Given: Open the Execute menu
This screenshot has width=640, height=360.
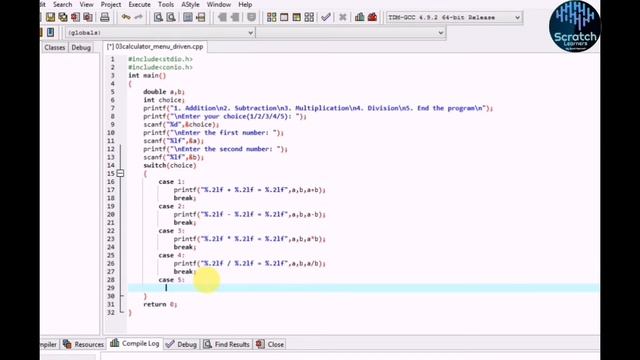Looking at the screenshot, I should pos(139,4).
